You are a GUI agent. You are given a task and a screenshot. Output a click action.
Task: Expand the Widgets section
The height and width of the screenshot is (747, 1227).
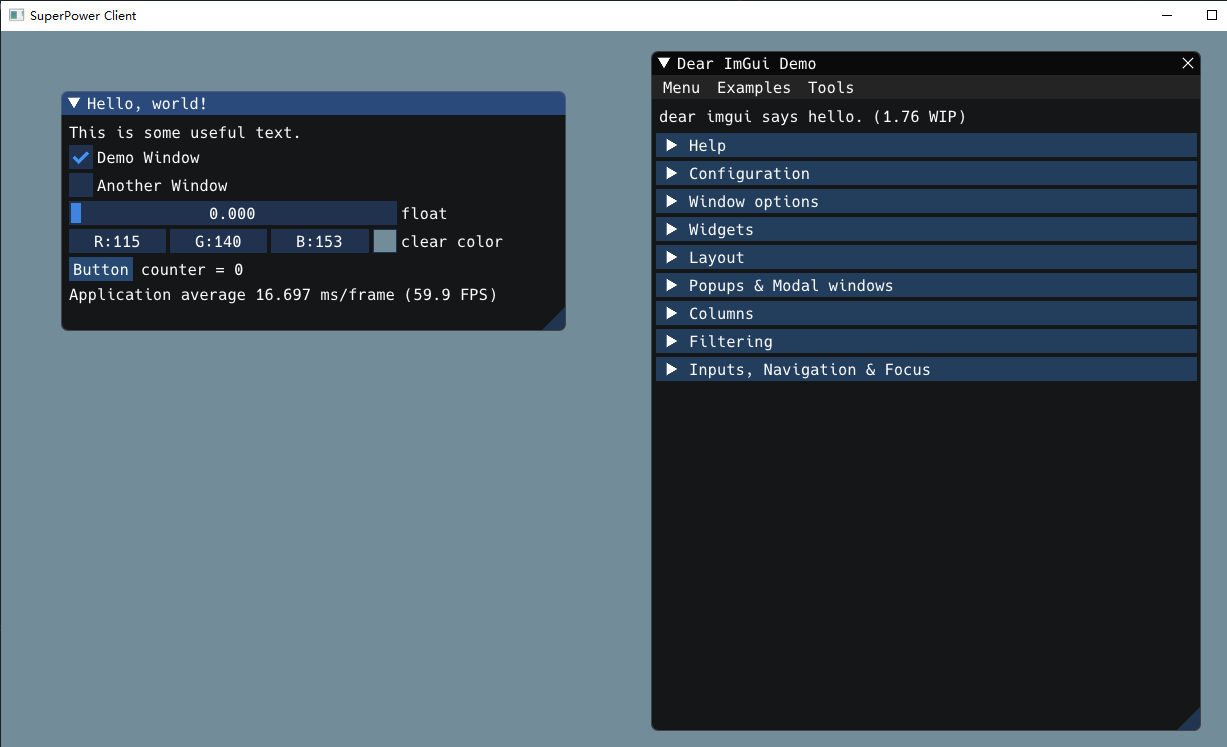[926, 229]
